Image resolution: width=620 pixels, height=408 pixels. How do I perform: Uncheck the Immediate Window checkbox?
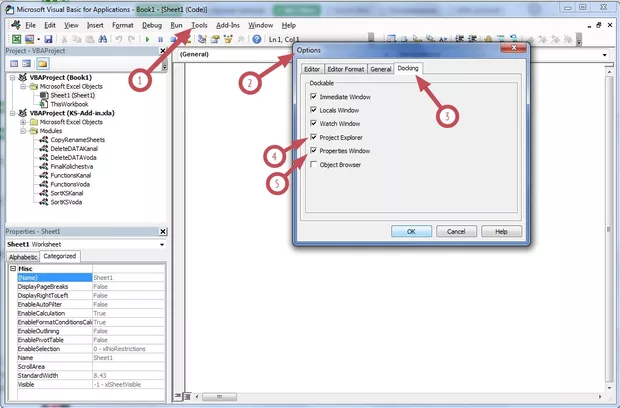(314, 96)
